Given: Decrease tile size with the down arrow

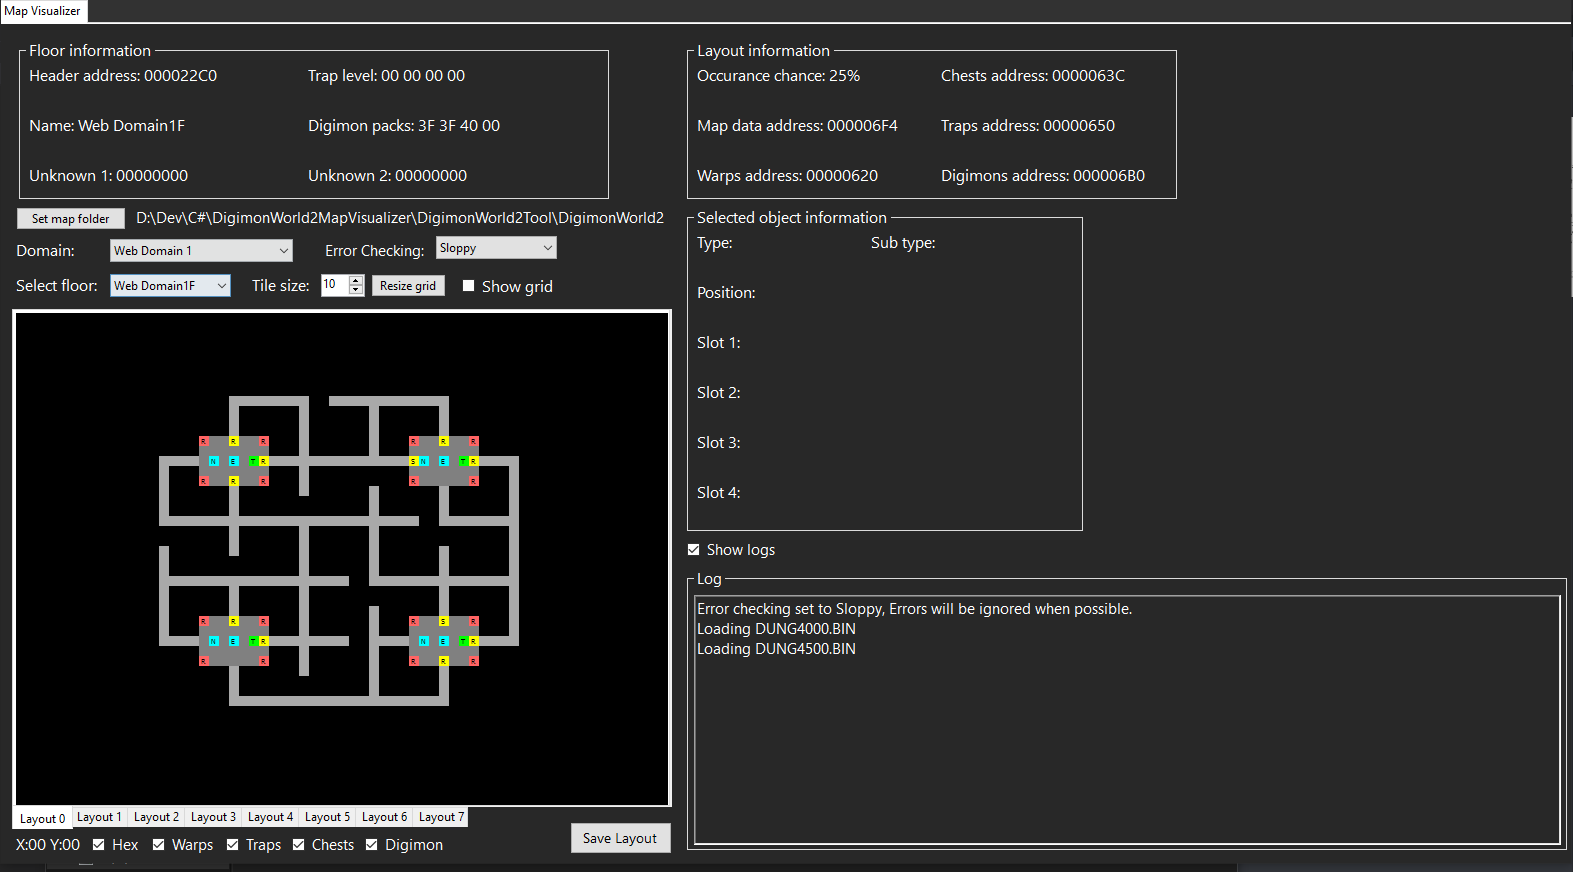Looking at the screenshot, I should 356,290.
